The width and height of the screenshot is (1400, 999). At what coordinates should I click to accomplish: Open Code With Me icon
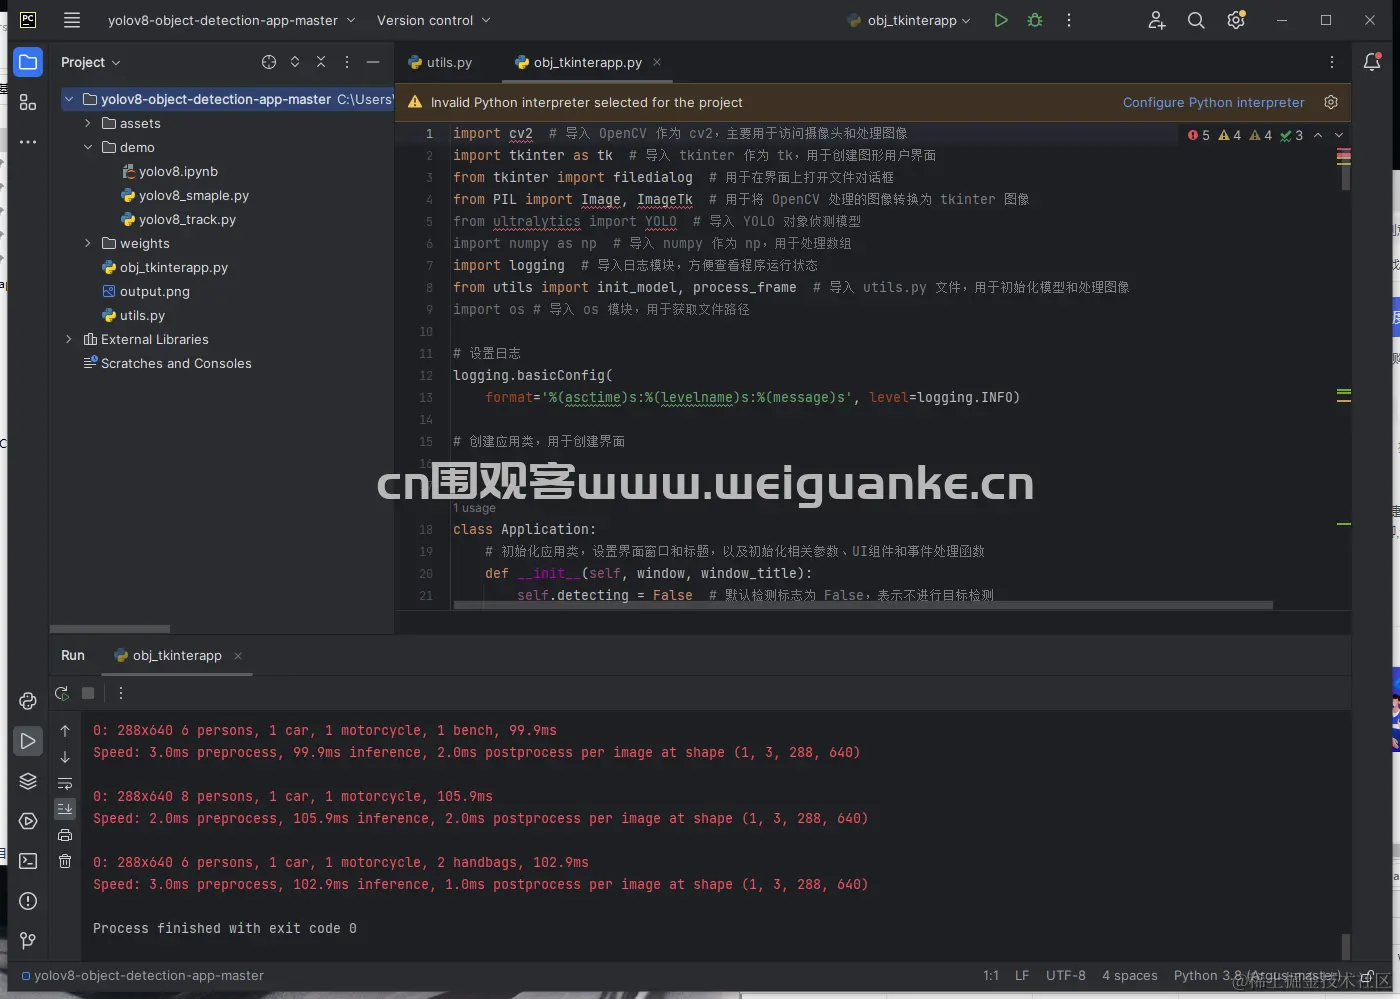coord(1157,20)
